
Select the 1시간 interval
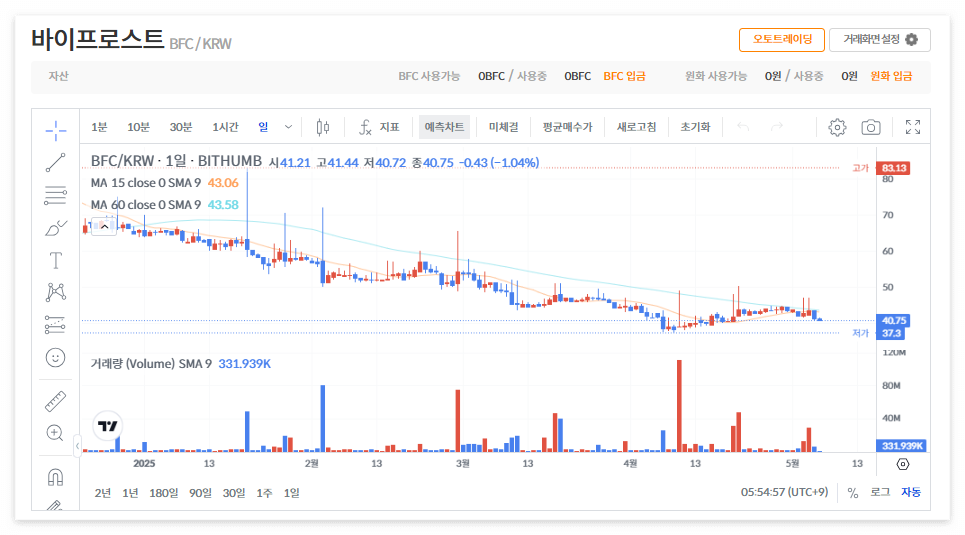pyautogui.click(x=225, y=127)
